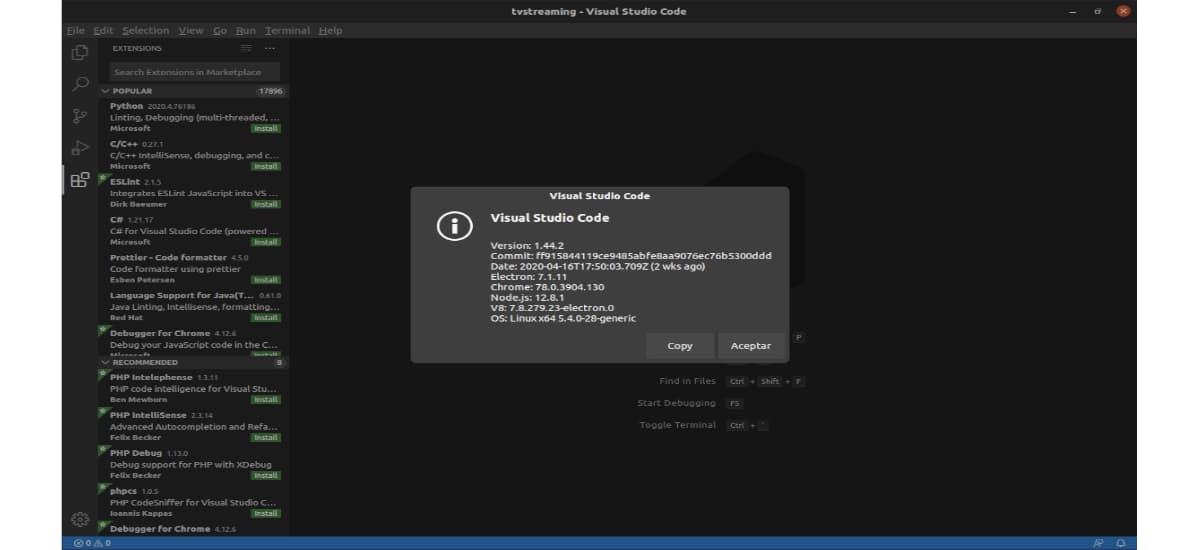The width and height of the screenshot is (1200, 550).
Task: Select the Extensions view icon
Action: tap(80, 180)
